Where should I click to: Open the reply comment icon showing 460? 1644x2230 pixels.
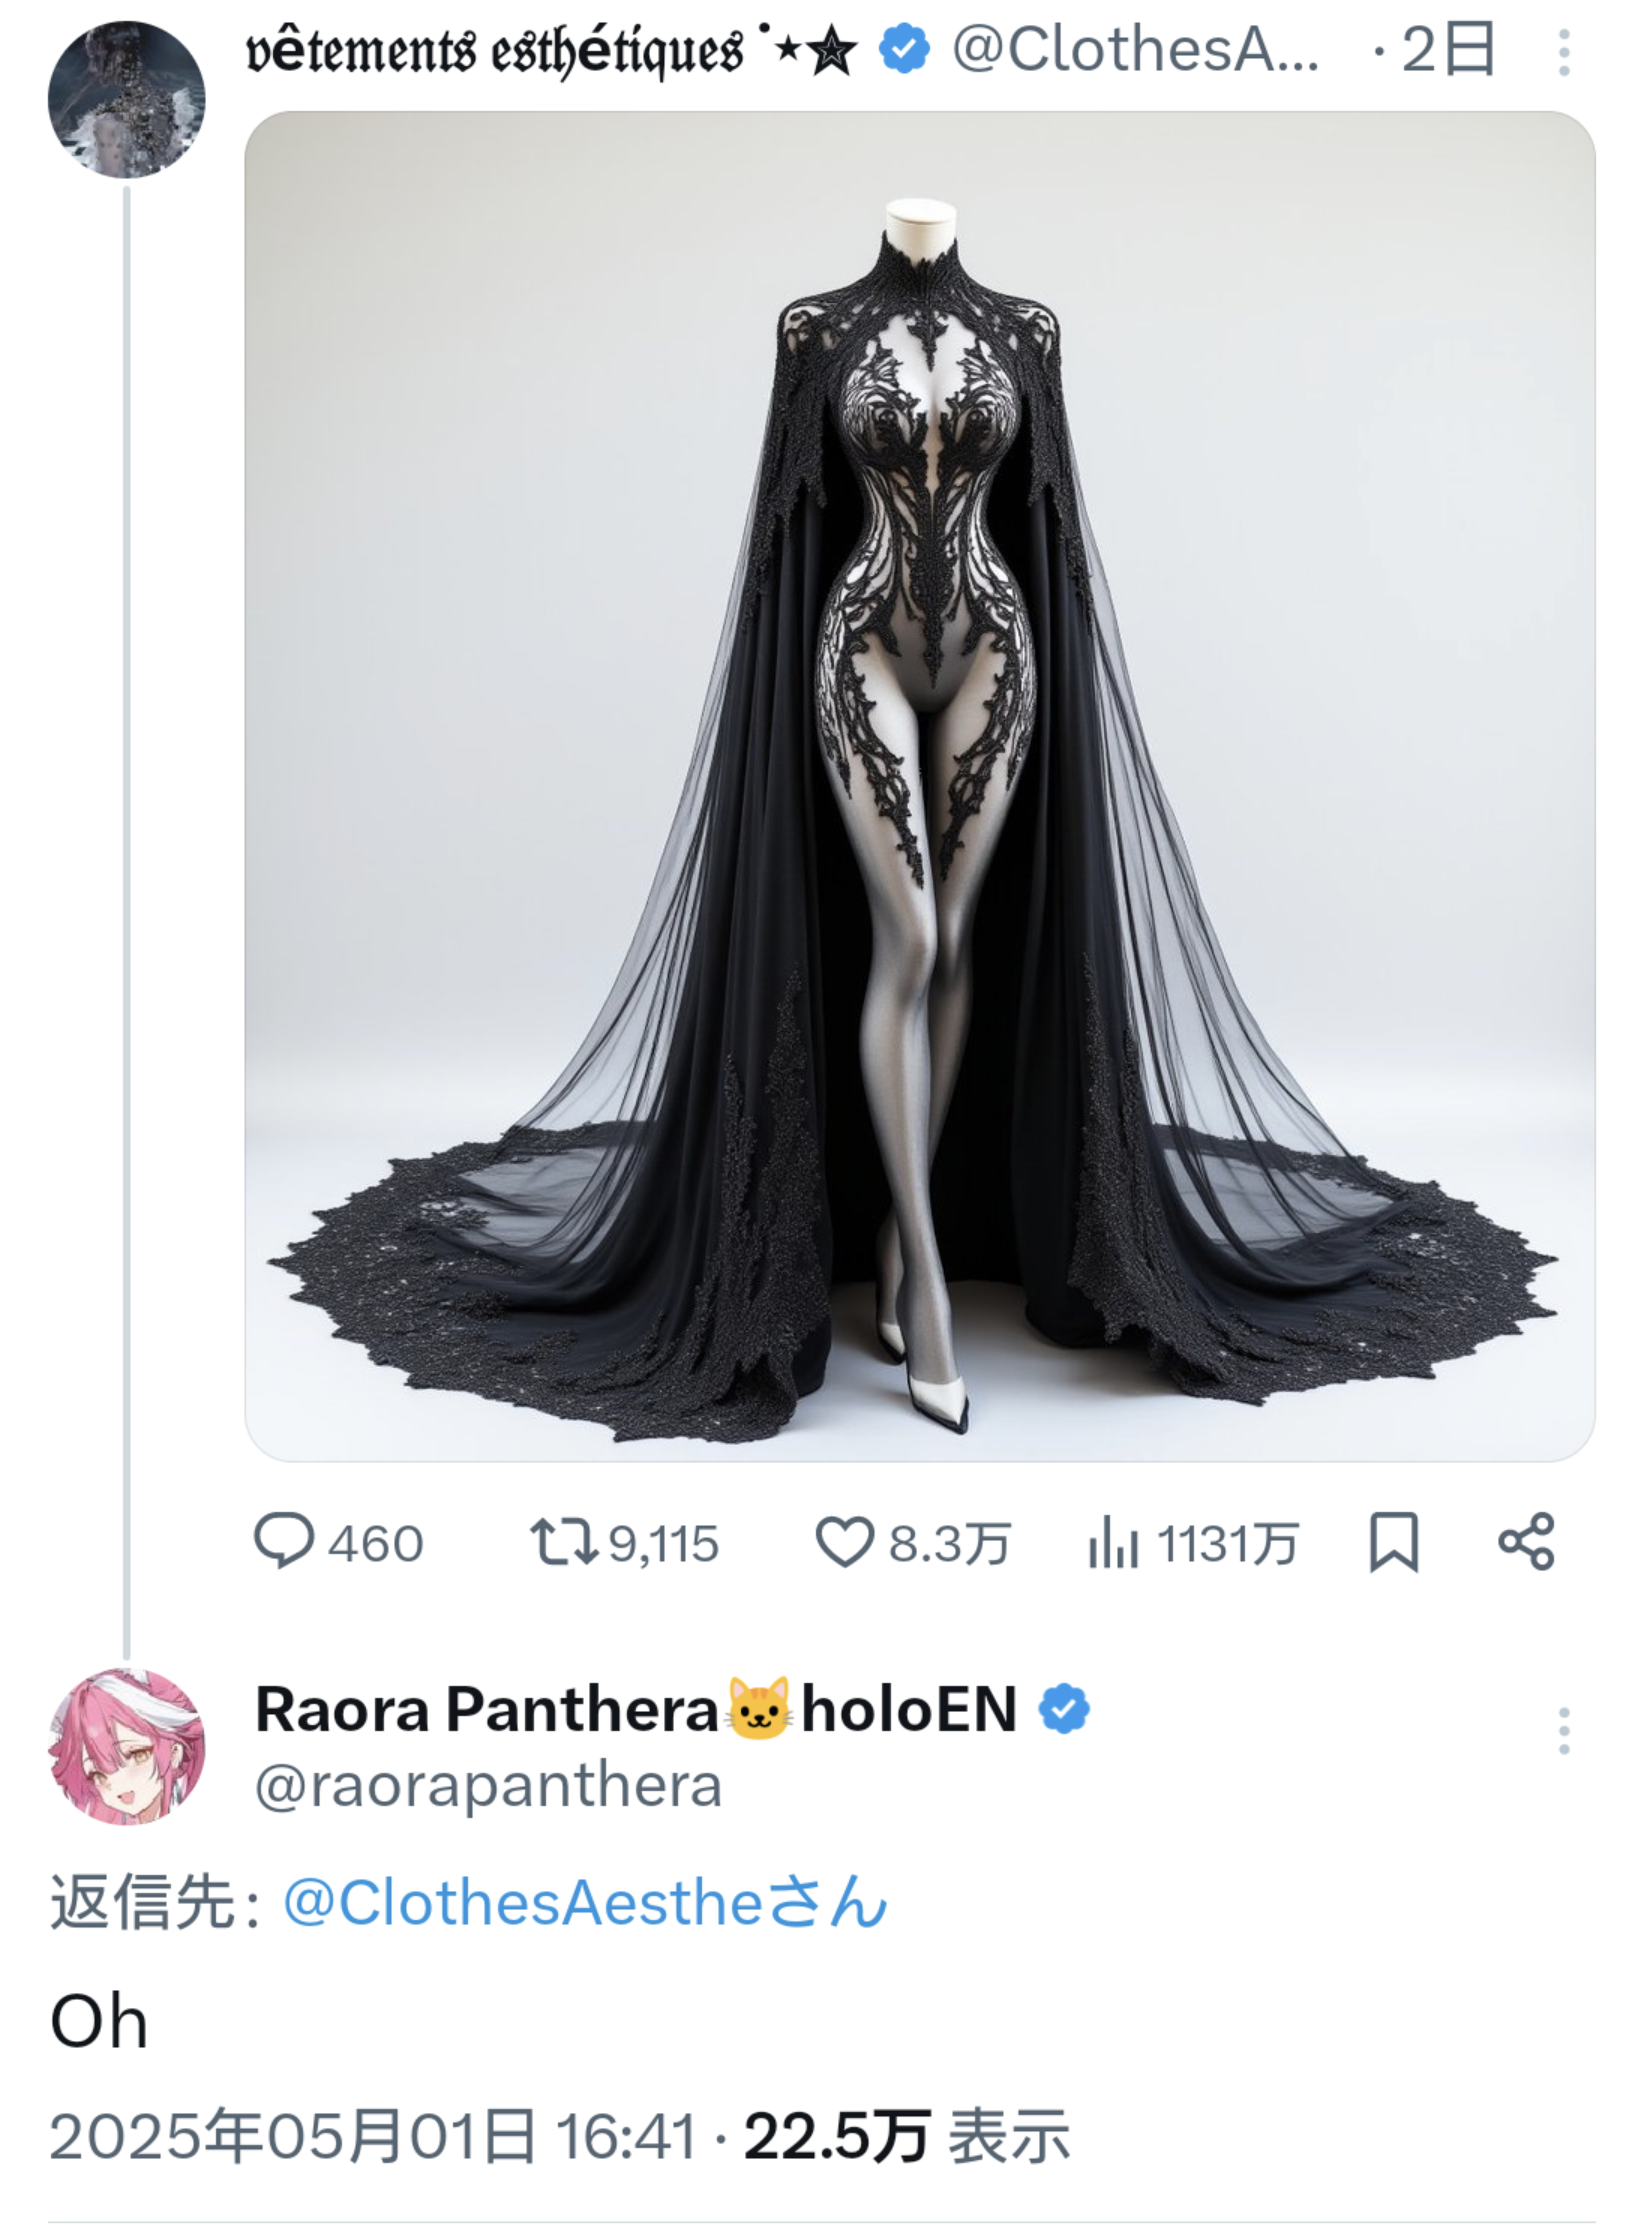point(284,1541)
